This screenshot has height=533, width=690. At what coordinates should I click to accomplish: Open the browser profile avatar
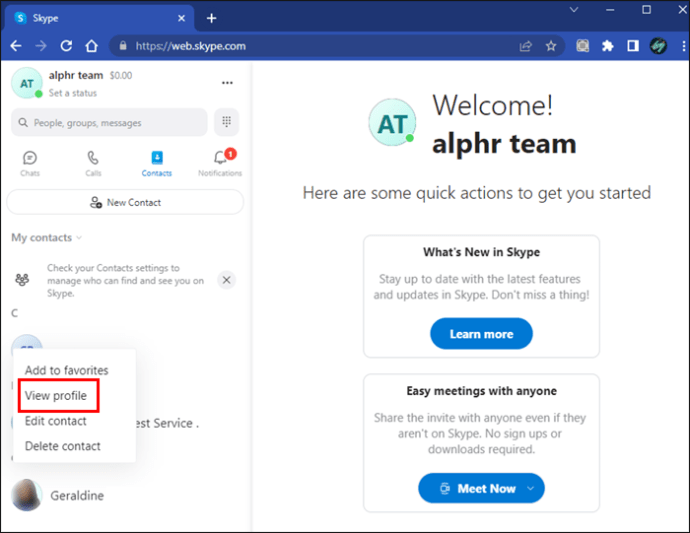click(x=658, y=46)
